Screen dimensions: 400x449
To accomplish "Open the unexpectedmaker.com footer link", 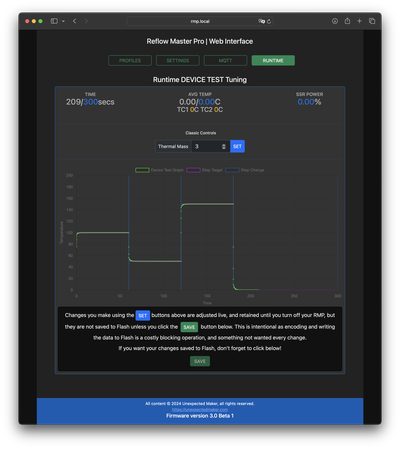I will click(200, 409).
